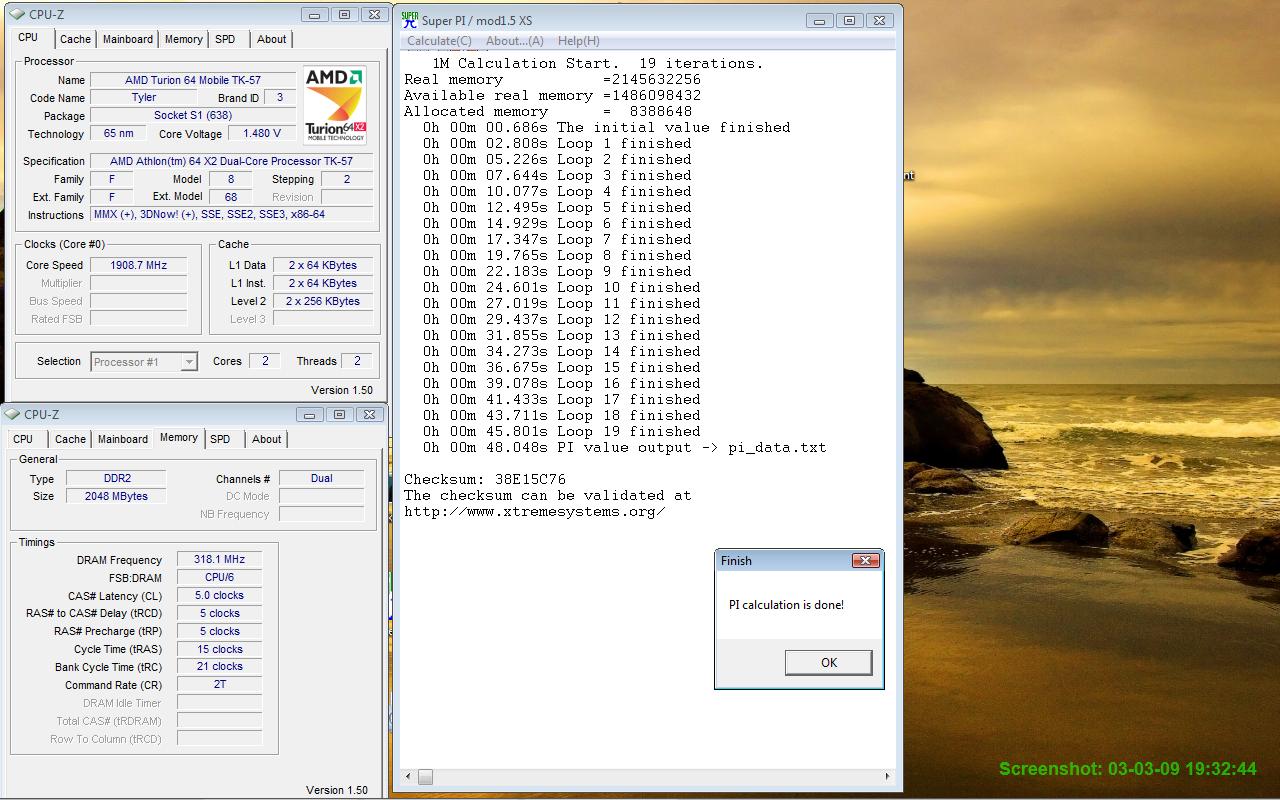Click the "PI value output -> pi_data.txt" line

point(624,447)
